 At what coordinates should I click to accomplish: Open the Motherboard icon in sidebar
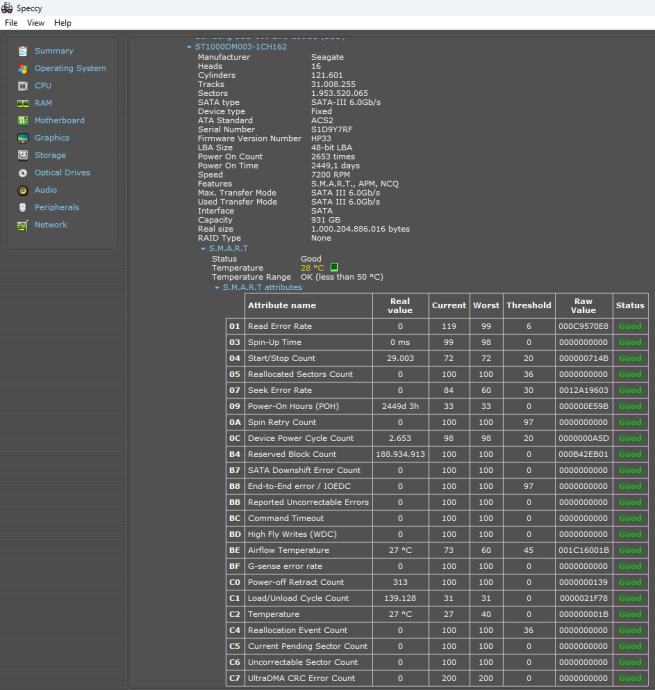(x=23, y=121)
